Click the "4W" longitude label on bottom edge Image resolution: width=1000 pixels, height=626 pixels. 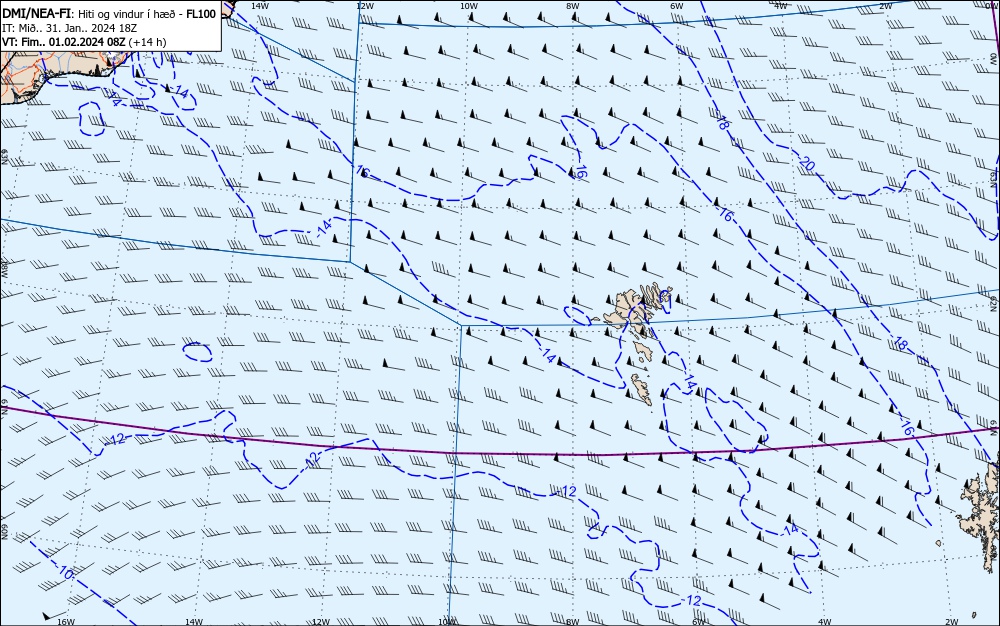click(x=824, y=622)
